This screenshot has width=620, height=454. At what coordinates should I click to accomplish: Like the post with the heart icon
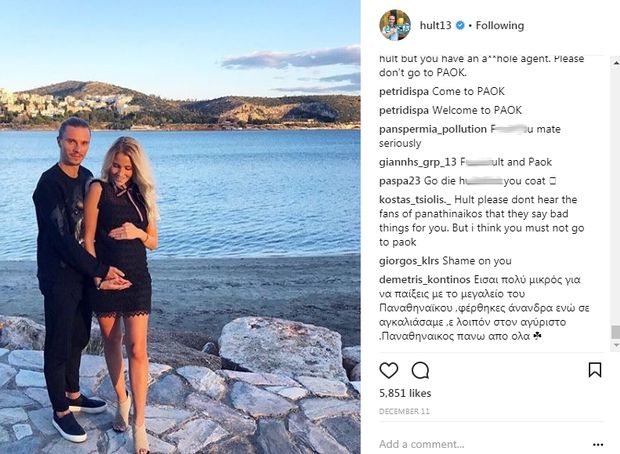tap(389, 371)
